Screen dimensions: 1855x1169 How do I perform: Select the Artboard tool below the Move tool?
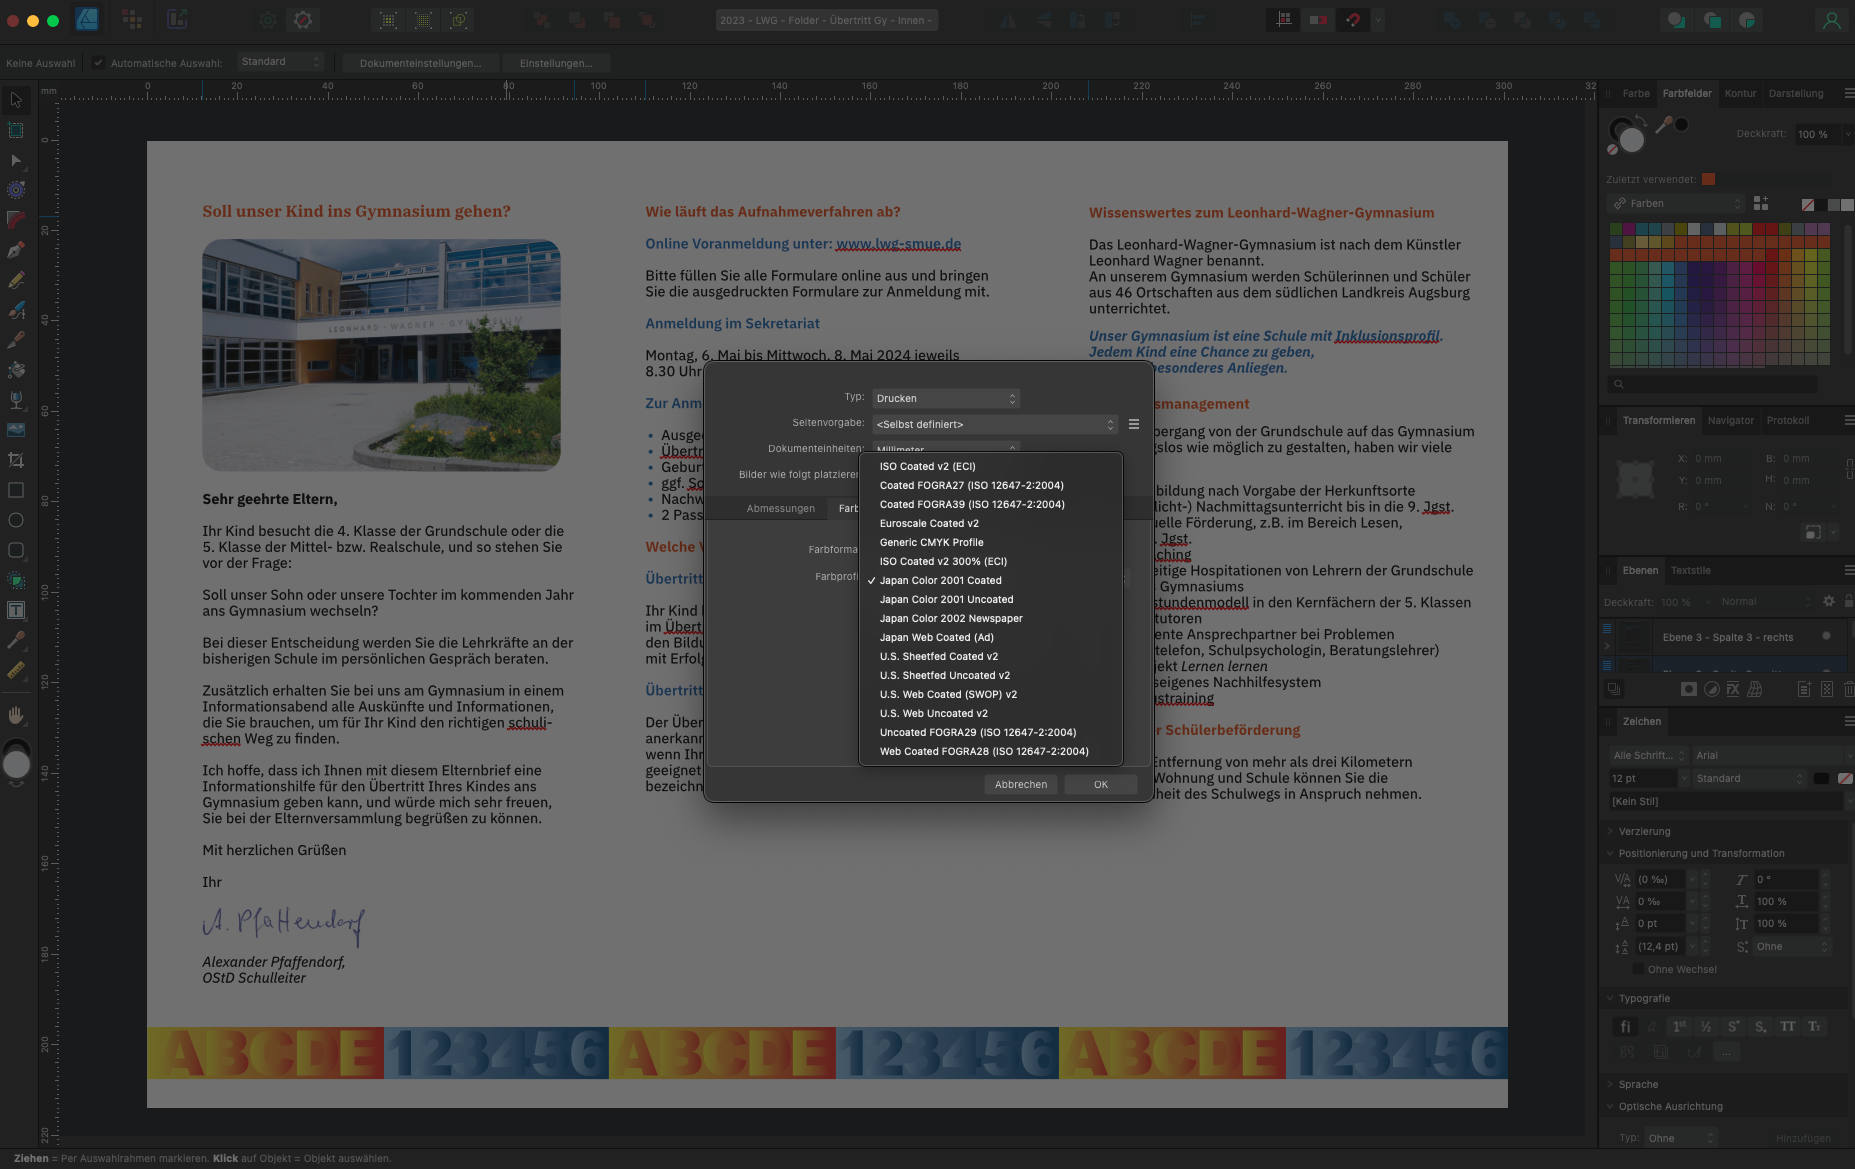click(x=16, y=130)
